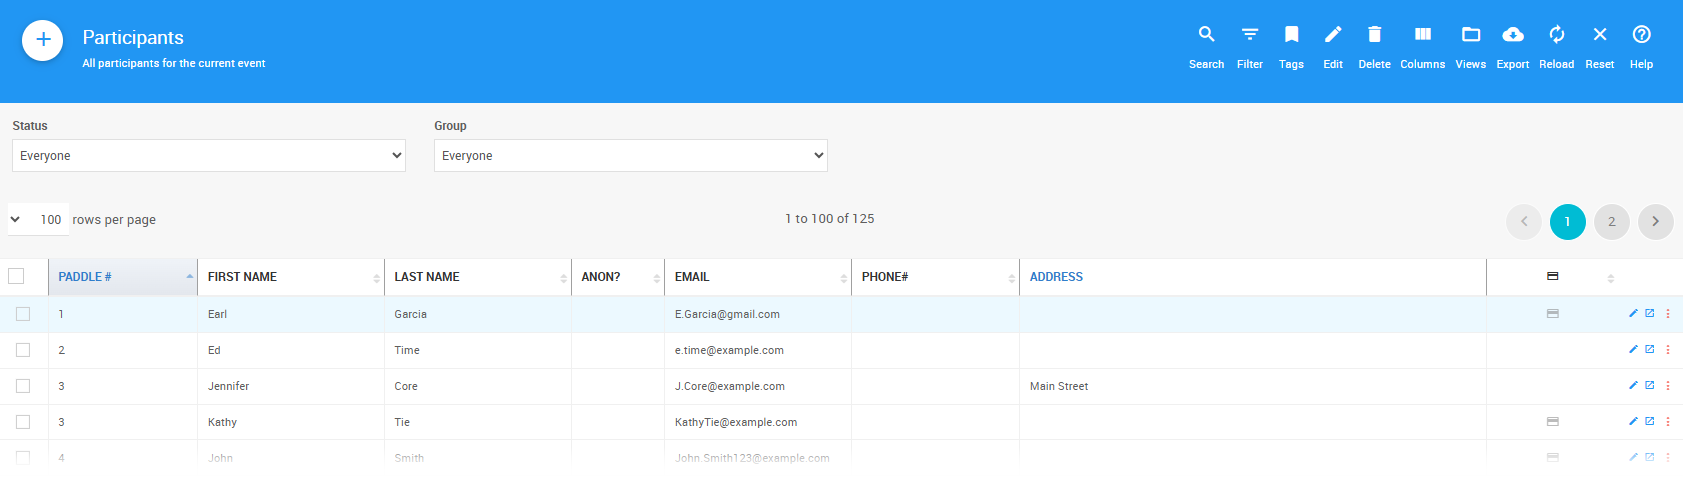Sort by the Last Name column
This screenshot has width=1683, height=477.
point(427,277)
